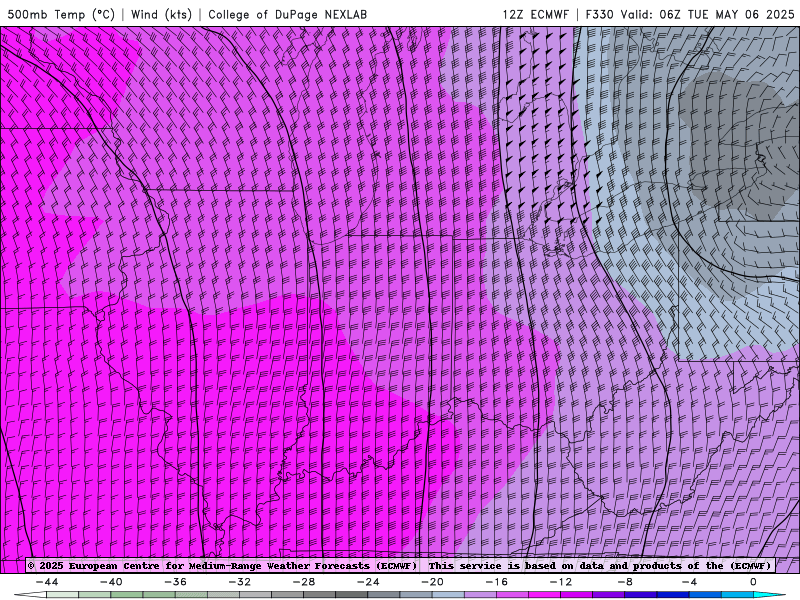Screen dimensions: 800x600
Task: Click the cyan arrow at colorbar's warm end
Action: click(x=769, y=595)
